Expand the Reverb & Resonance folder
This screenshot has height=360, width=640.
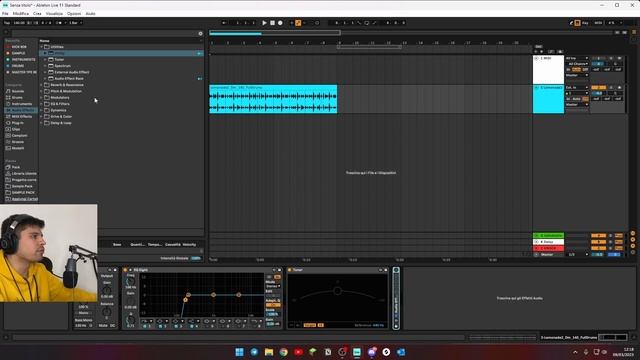pyautogui.click(x=42, y=85)
